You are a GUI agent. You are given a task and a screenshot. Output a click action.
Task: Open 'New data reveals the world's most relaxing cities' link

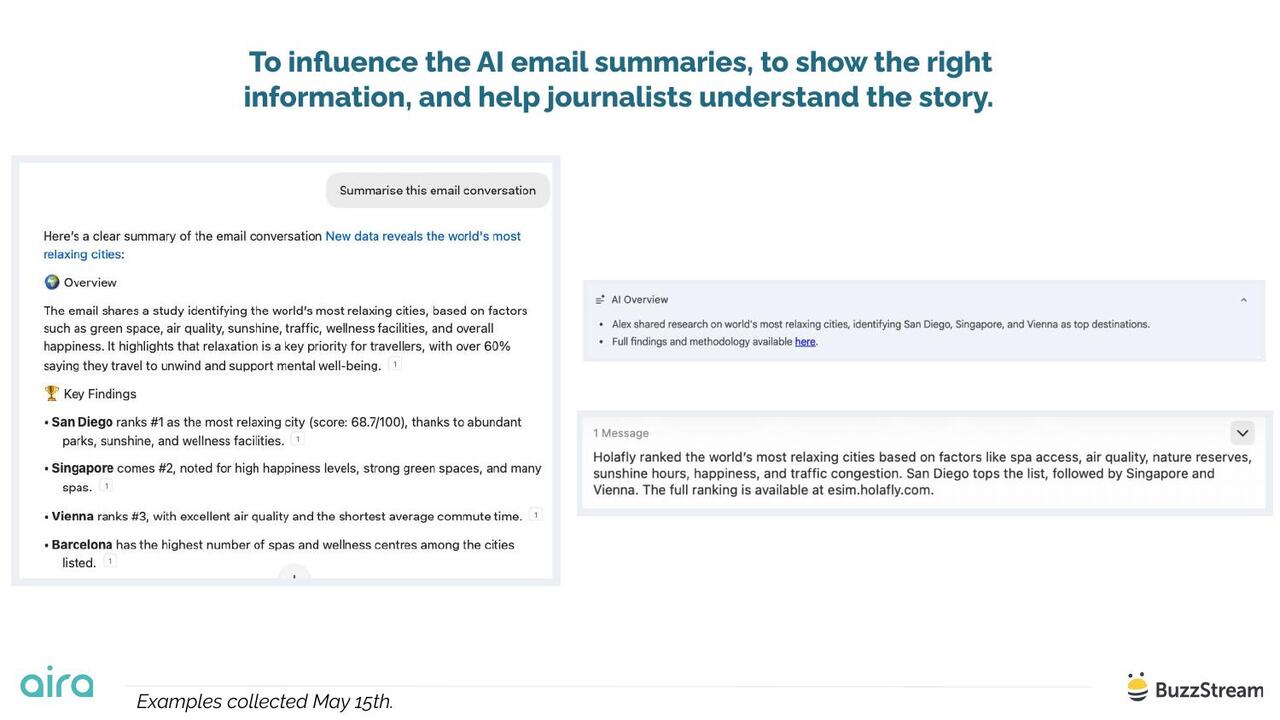tap(282, 245)
